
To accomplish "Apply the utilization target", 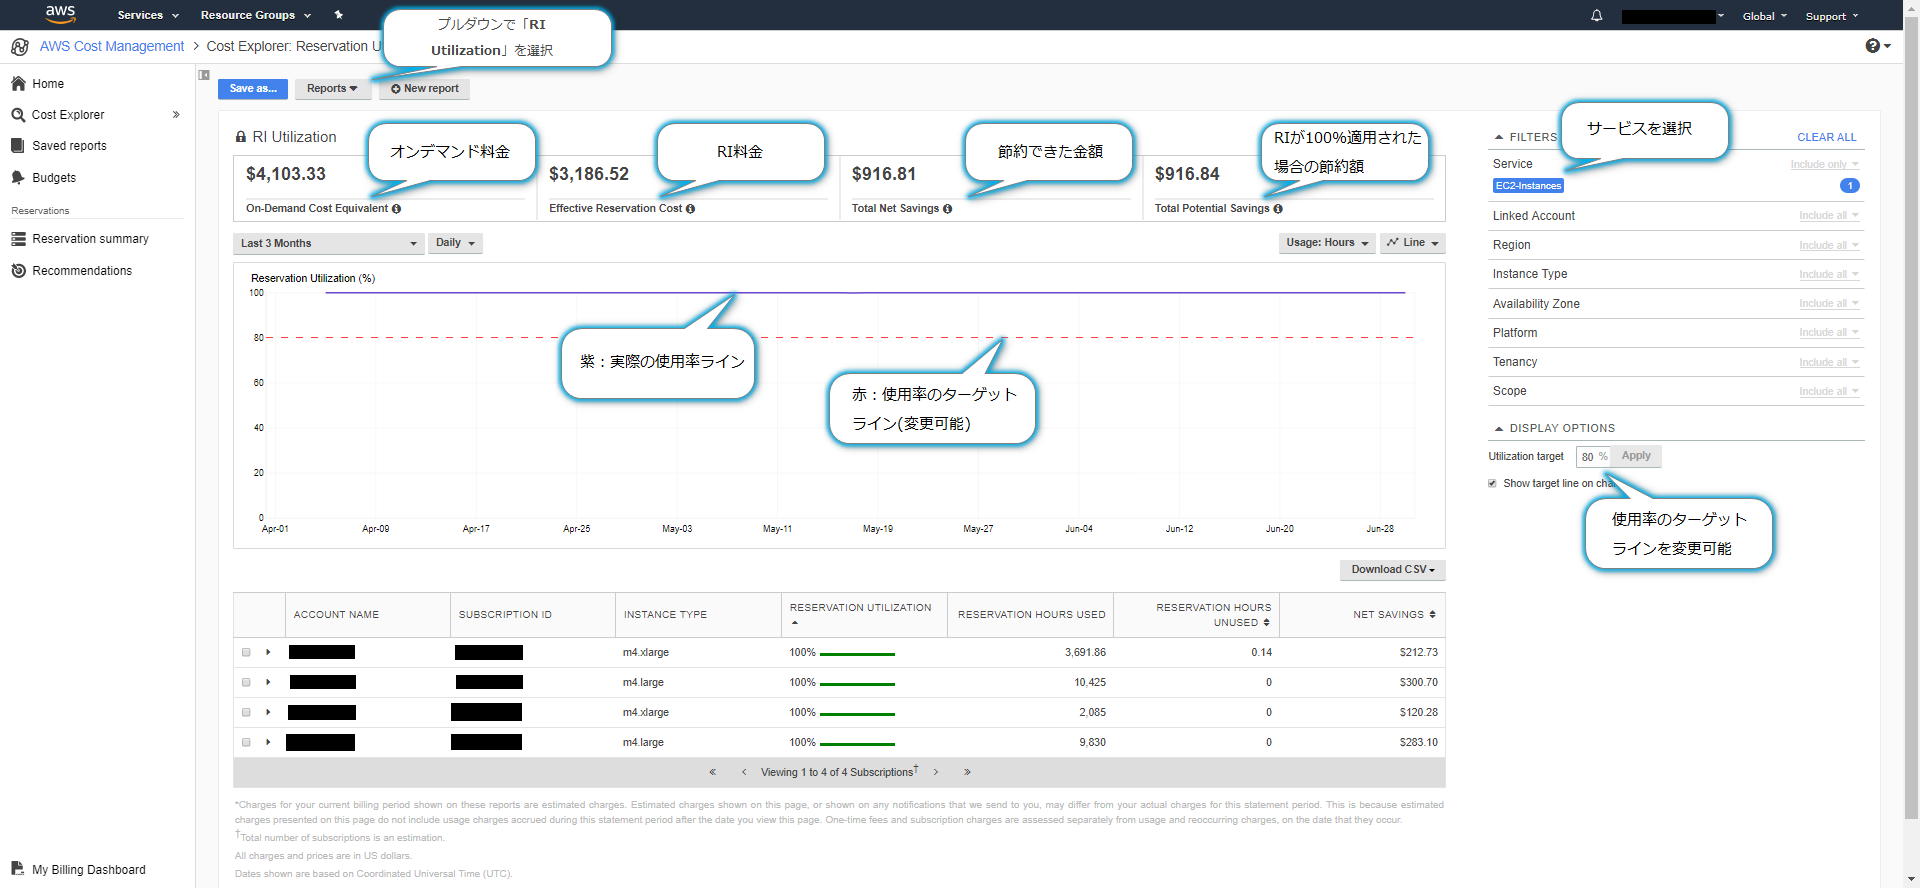I will point(1636,456).
